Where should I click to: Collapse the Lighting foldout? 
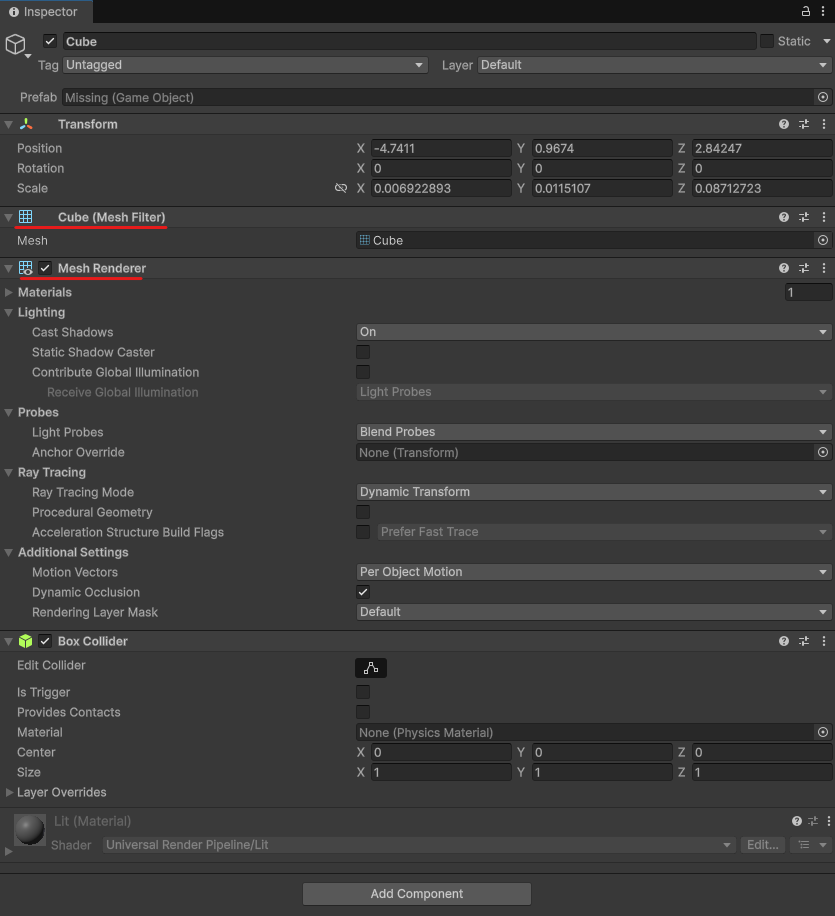pos(9,313)
